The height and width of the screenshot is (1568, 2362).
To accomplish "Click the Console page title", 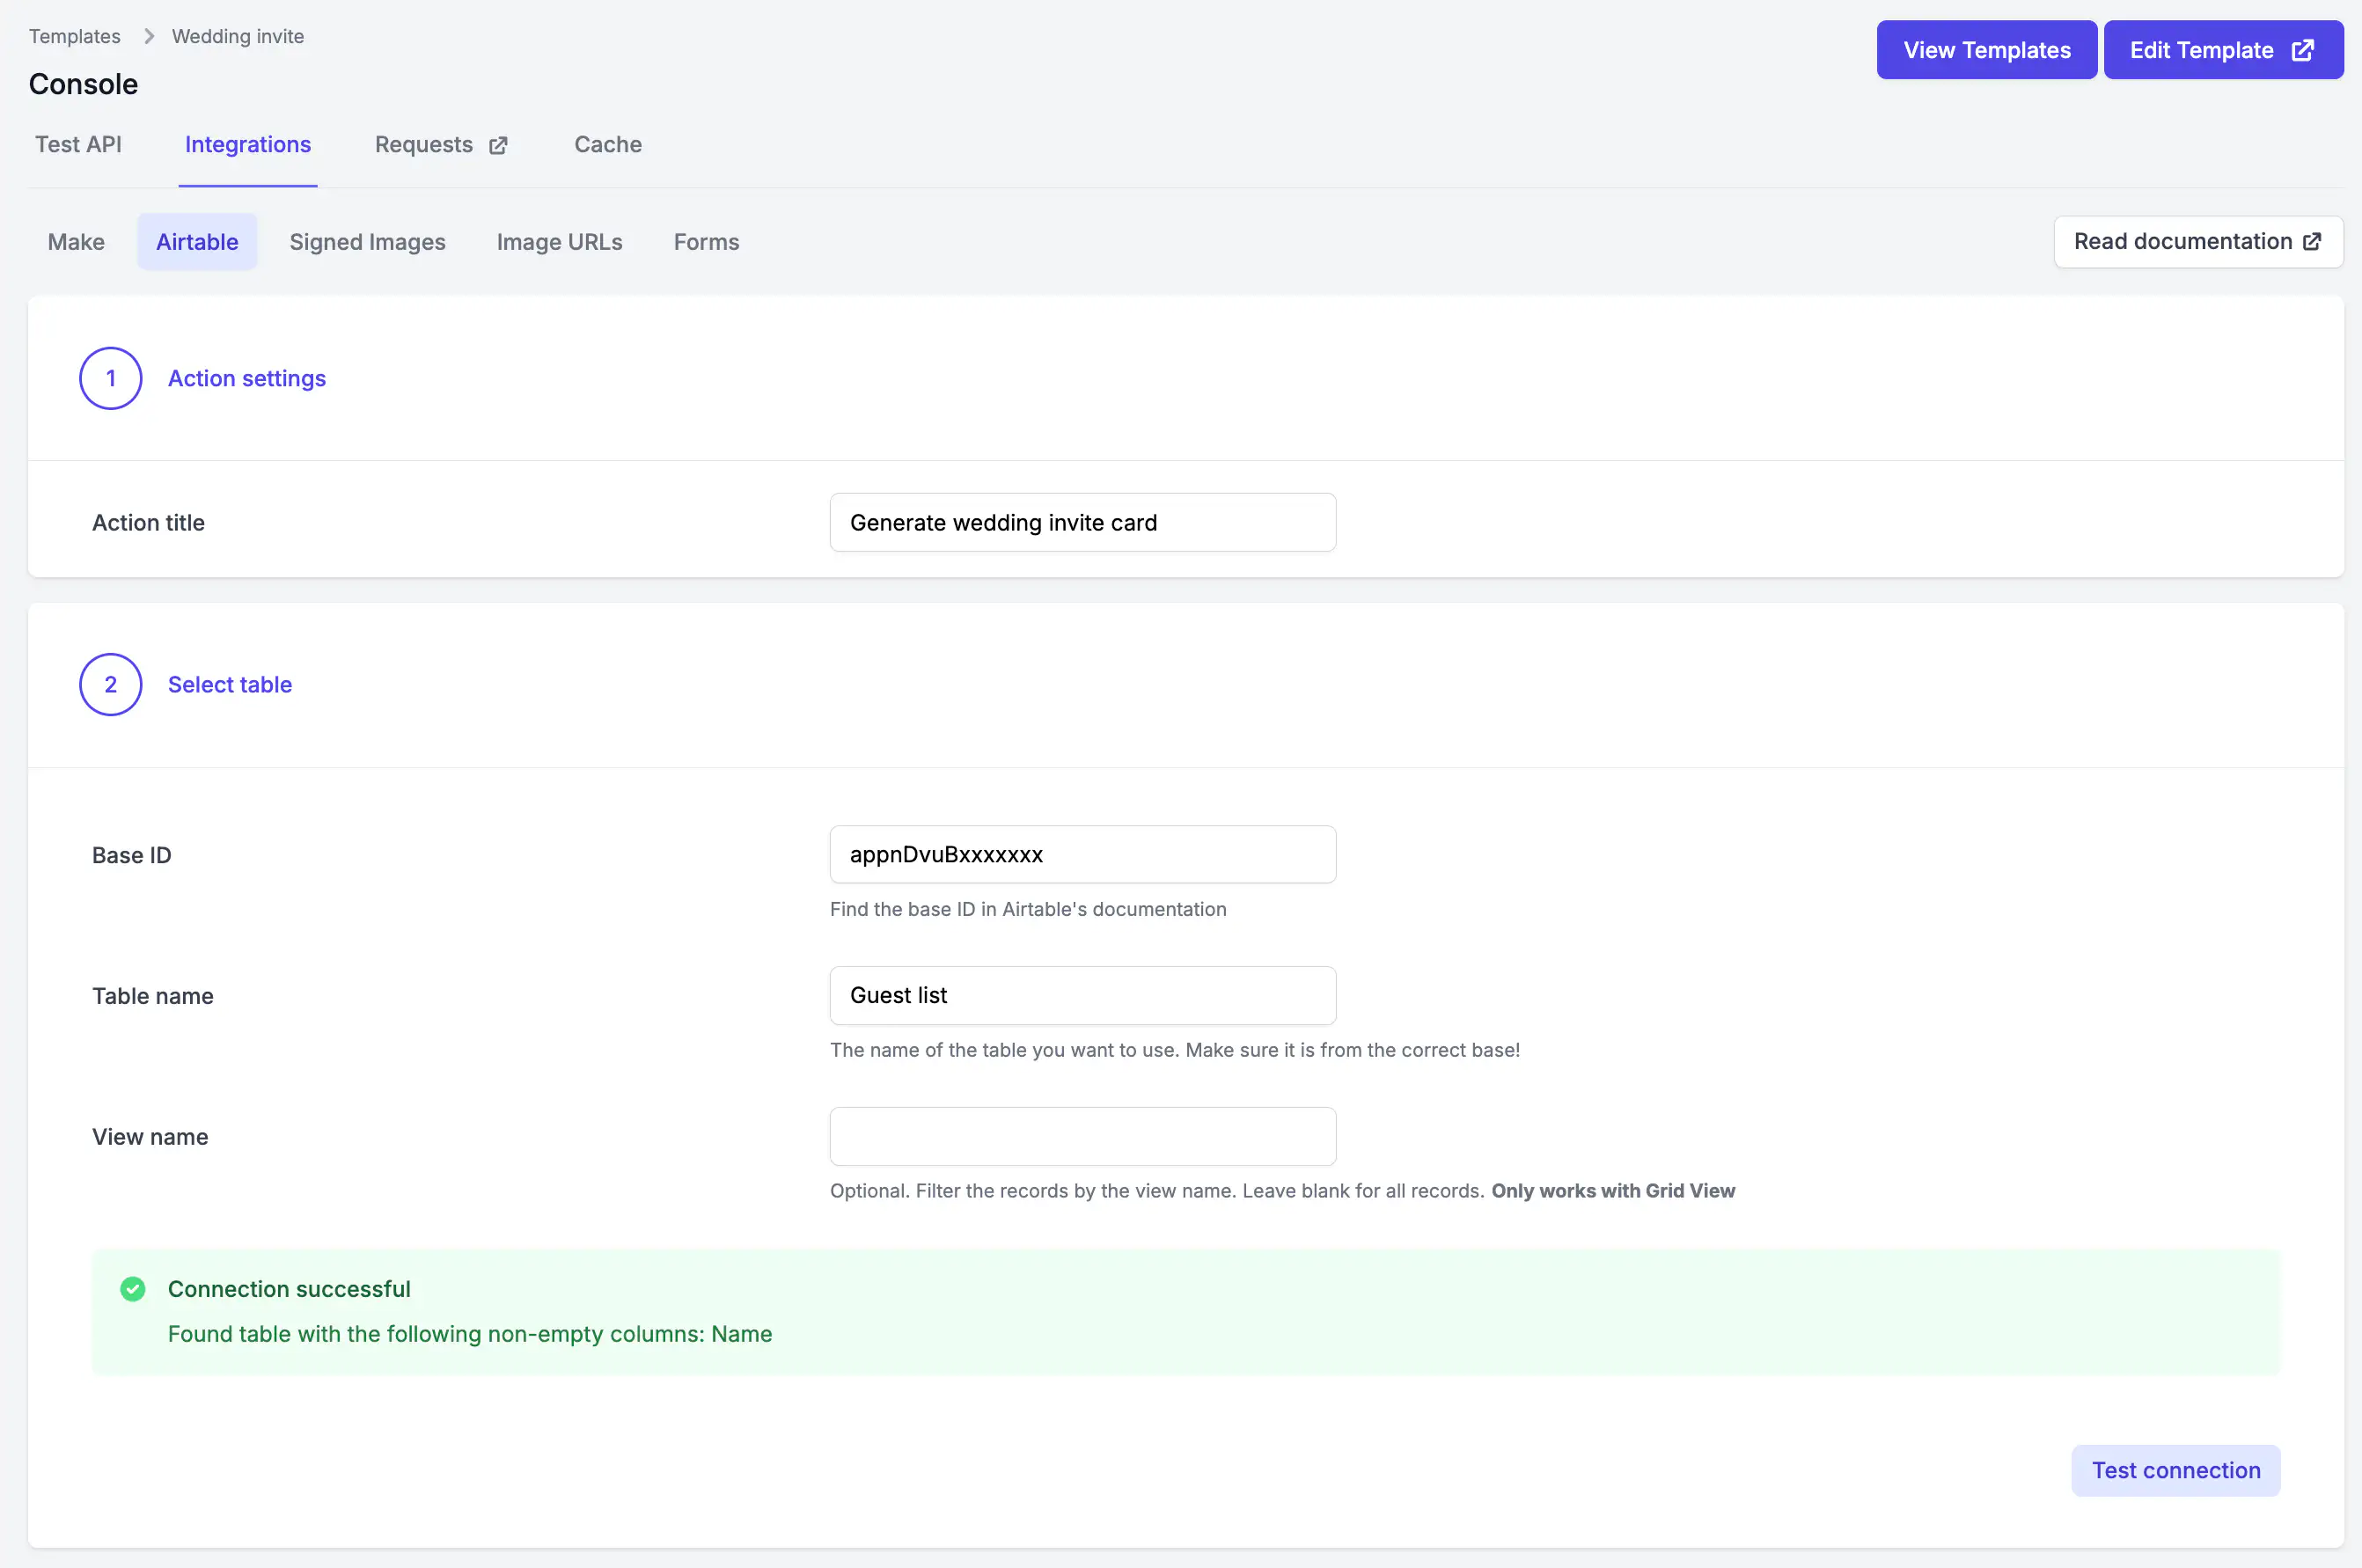I will 83,84.
